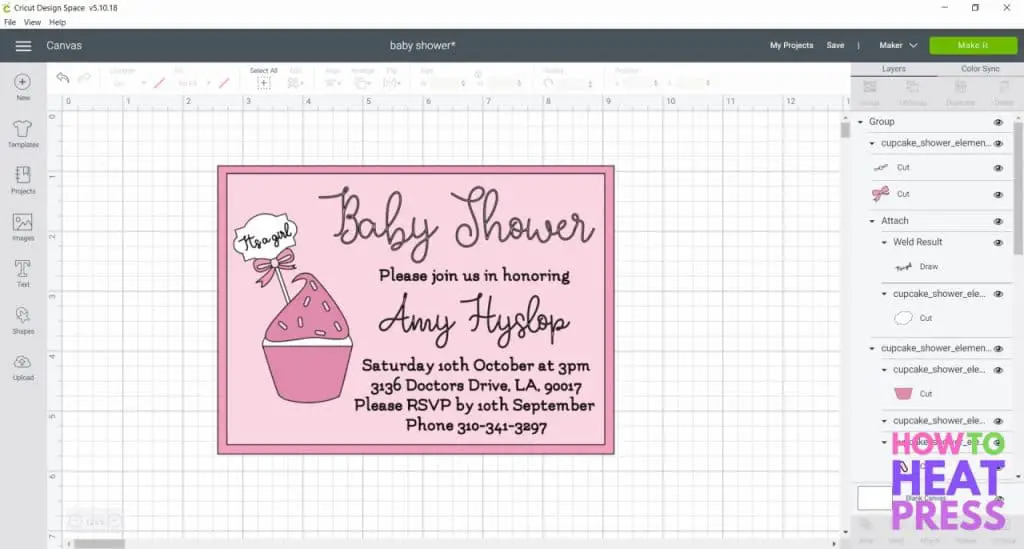1024x549 pixels.
Task: Collapse the Weld Result group
Action: coord(884,242)
